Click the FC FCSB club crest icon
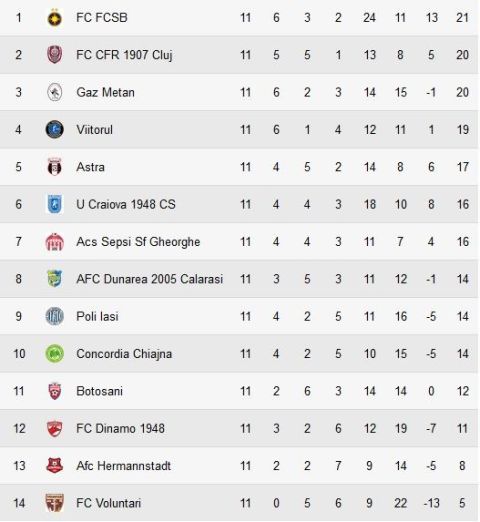 (x=54, y=18)
